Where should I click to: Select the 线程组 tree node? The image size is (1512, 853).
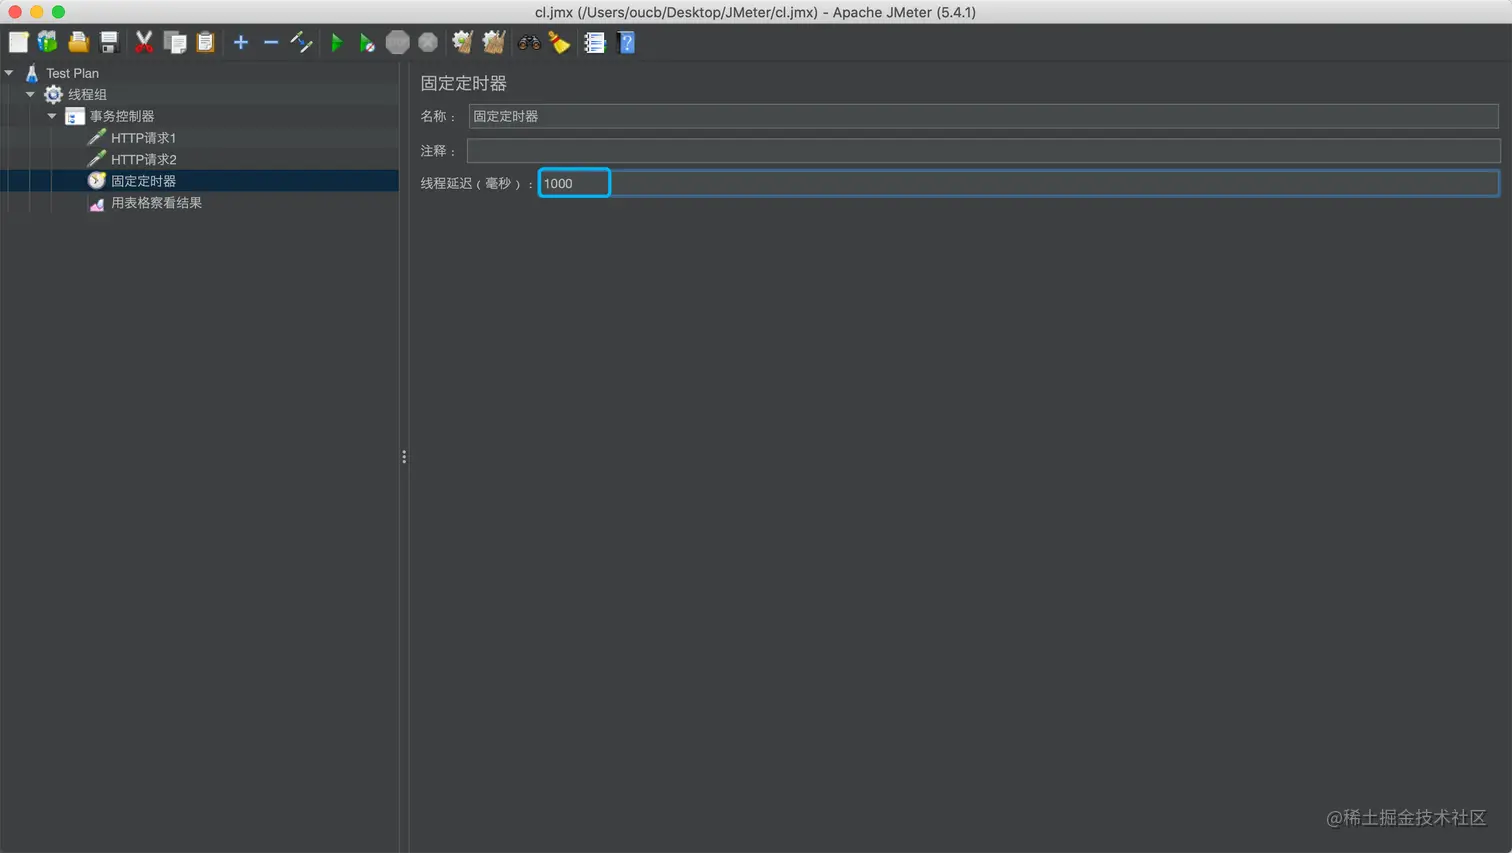coord(87,94)
